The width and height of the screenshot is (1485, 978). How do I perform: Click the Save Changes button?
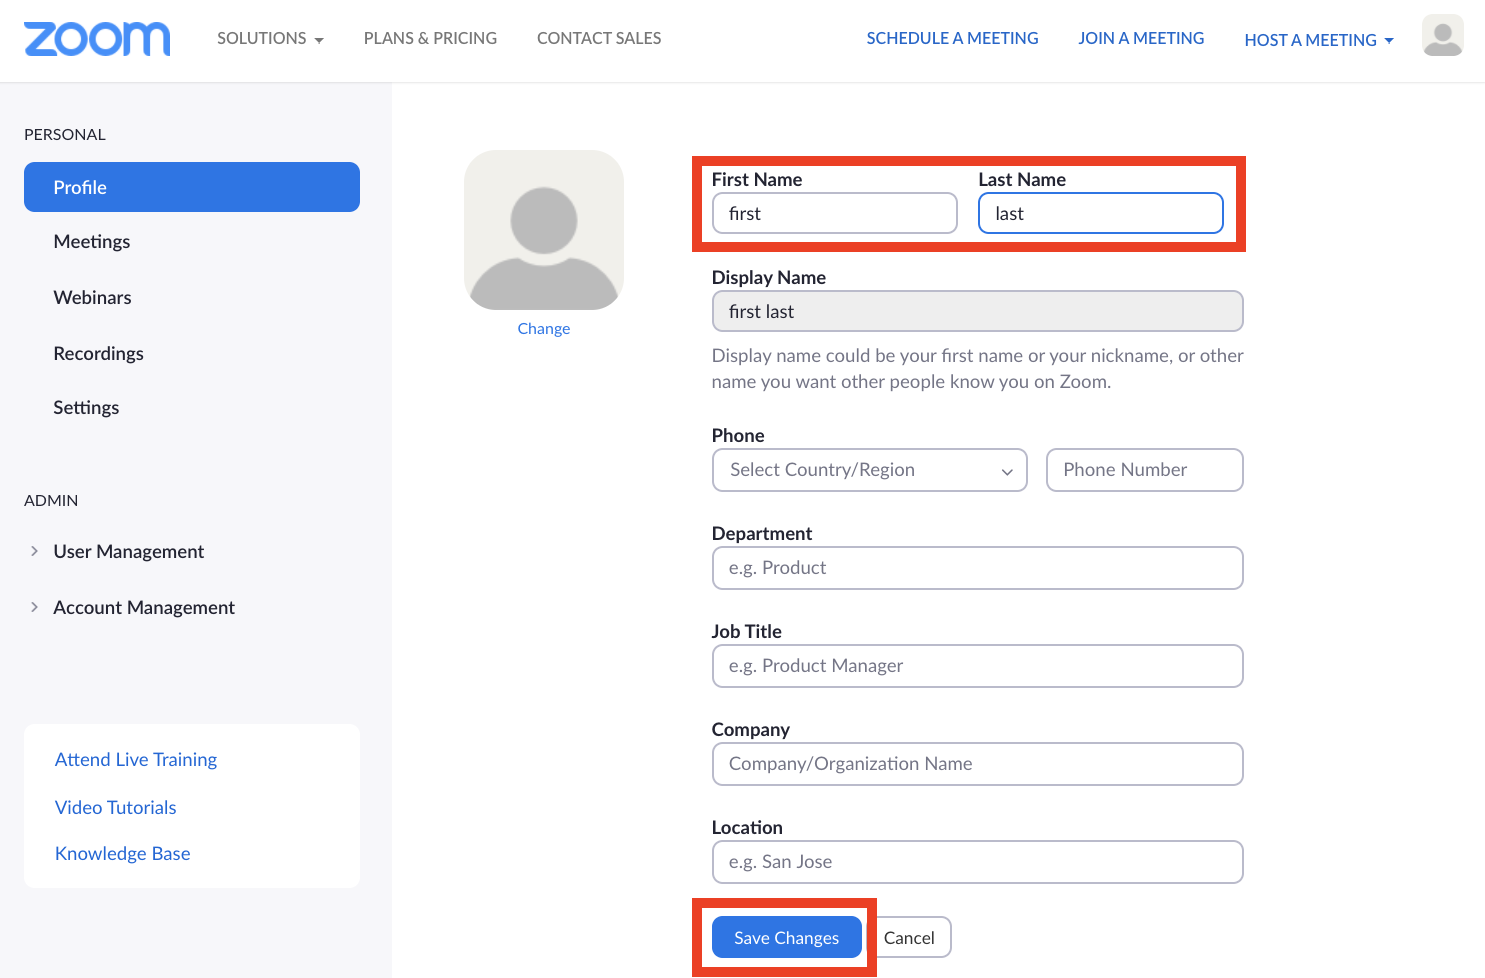pyautogui.click(x=787, y=937)
